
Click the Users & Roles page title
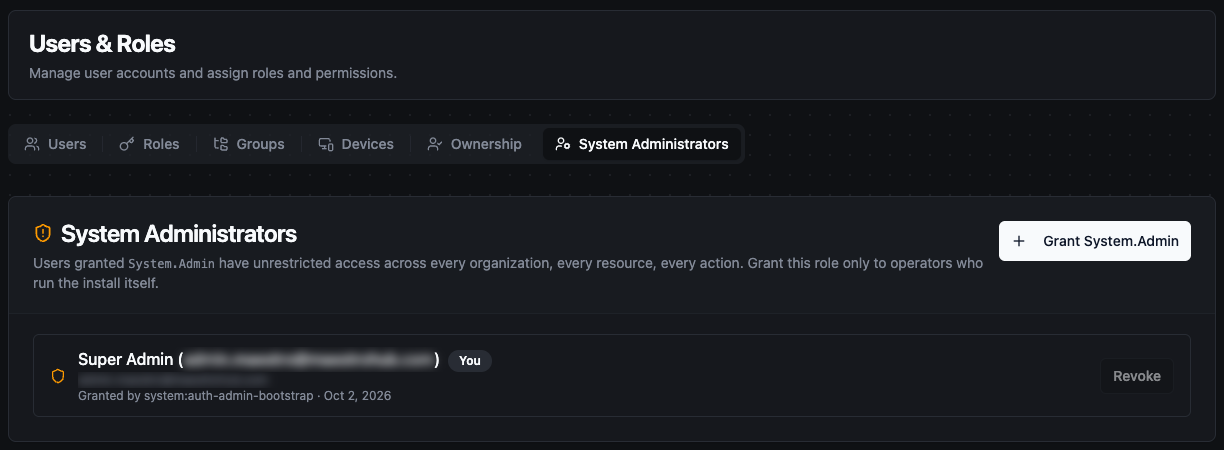102,44
